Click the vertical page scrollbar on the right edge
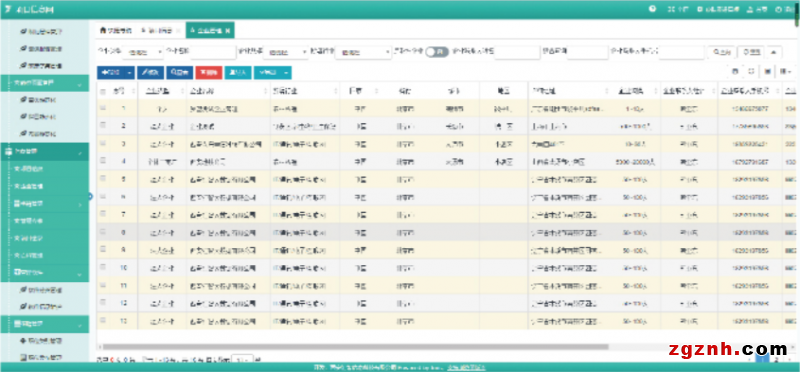Viewport: 800px width, 372px height. point(797,15)
